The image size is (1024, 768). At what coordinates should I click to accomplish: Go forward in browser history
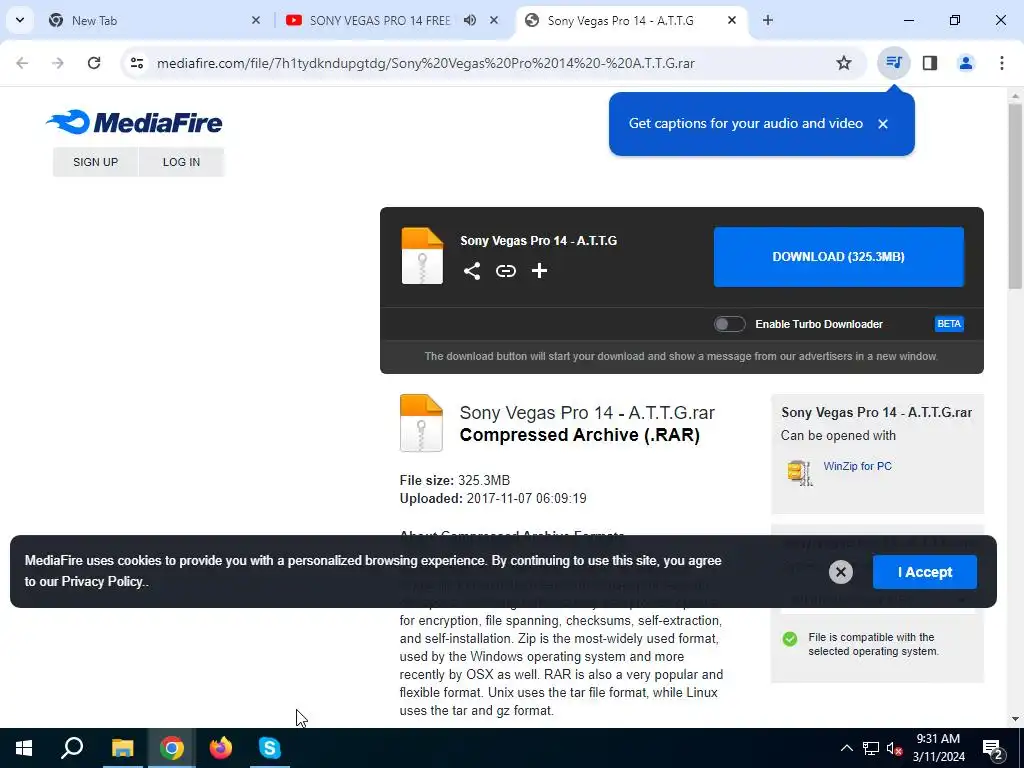[x=58, y=63]
